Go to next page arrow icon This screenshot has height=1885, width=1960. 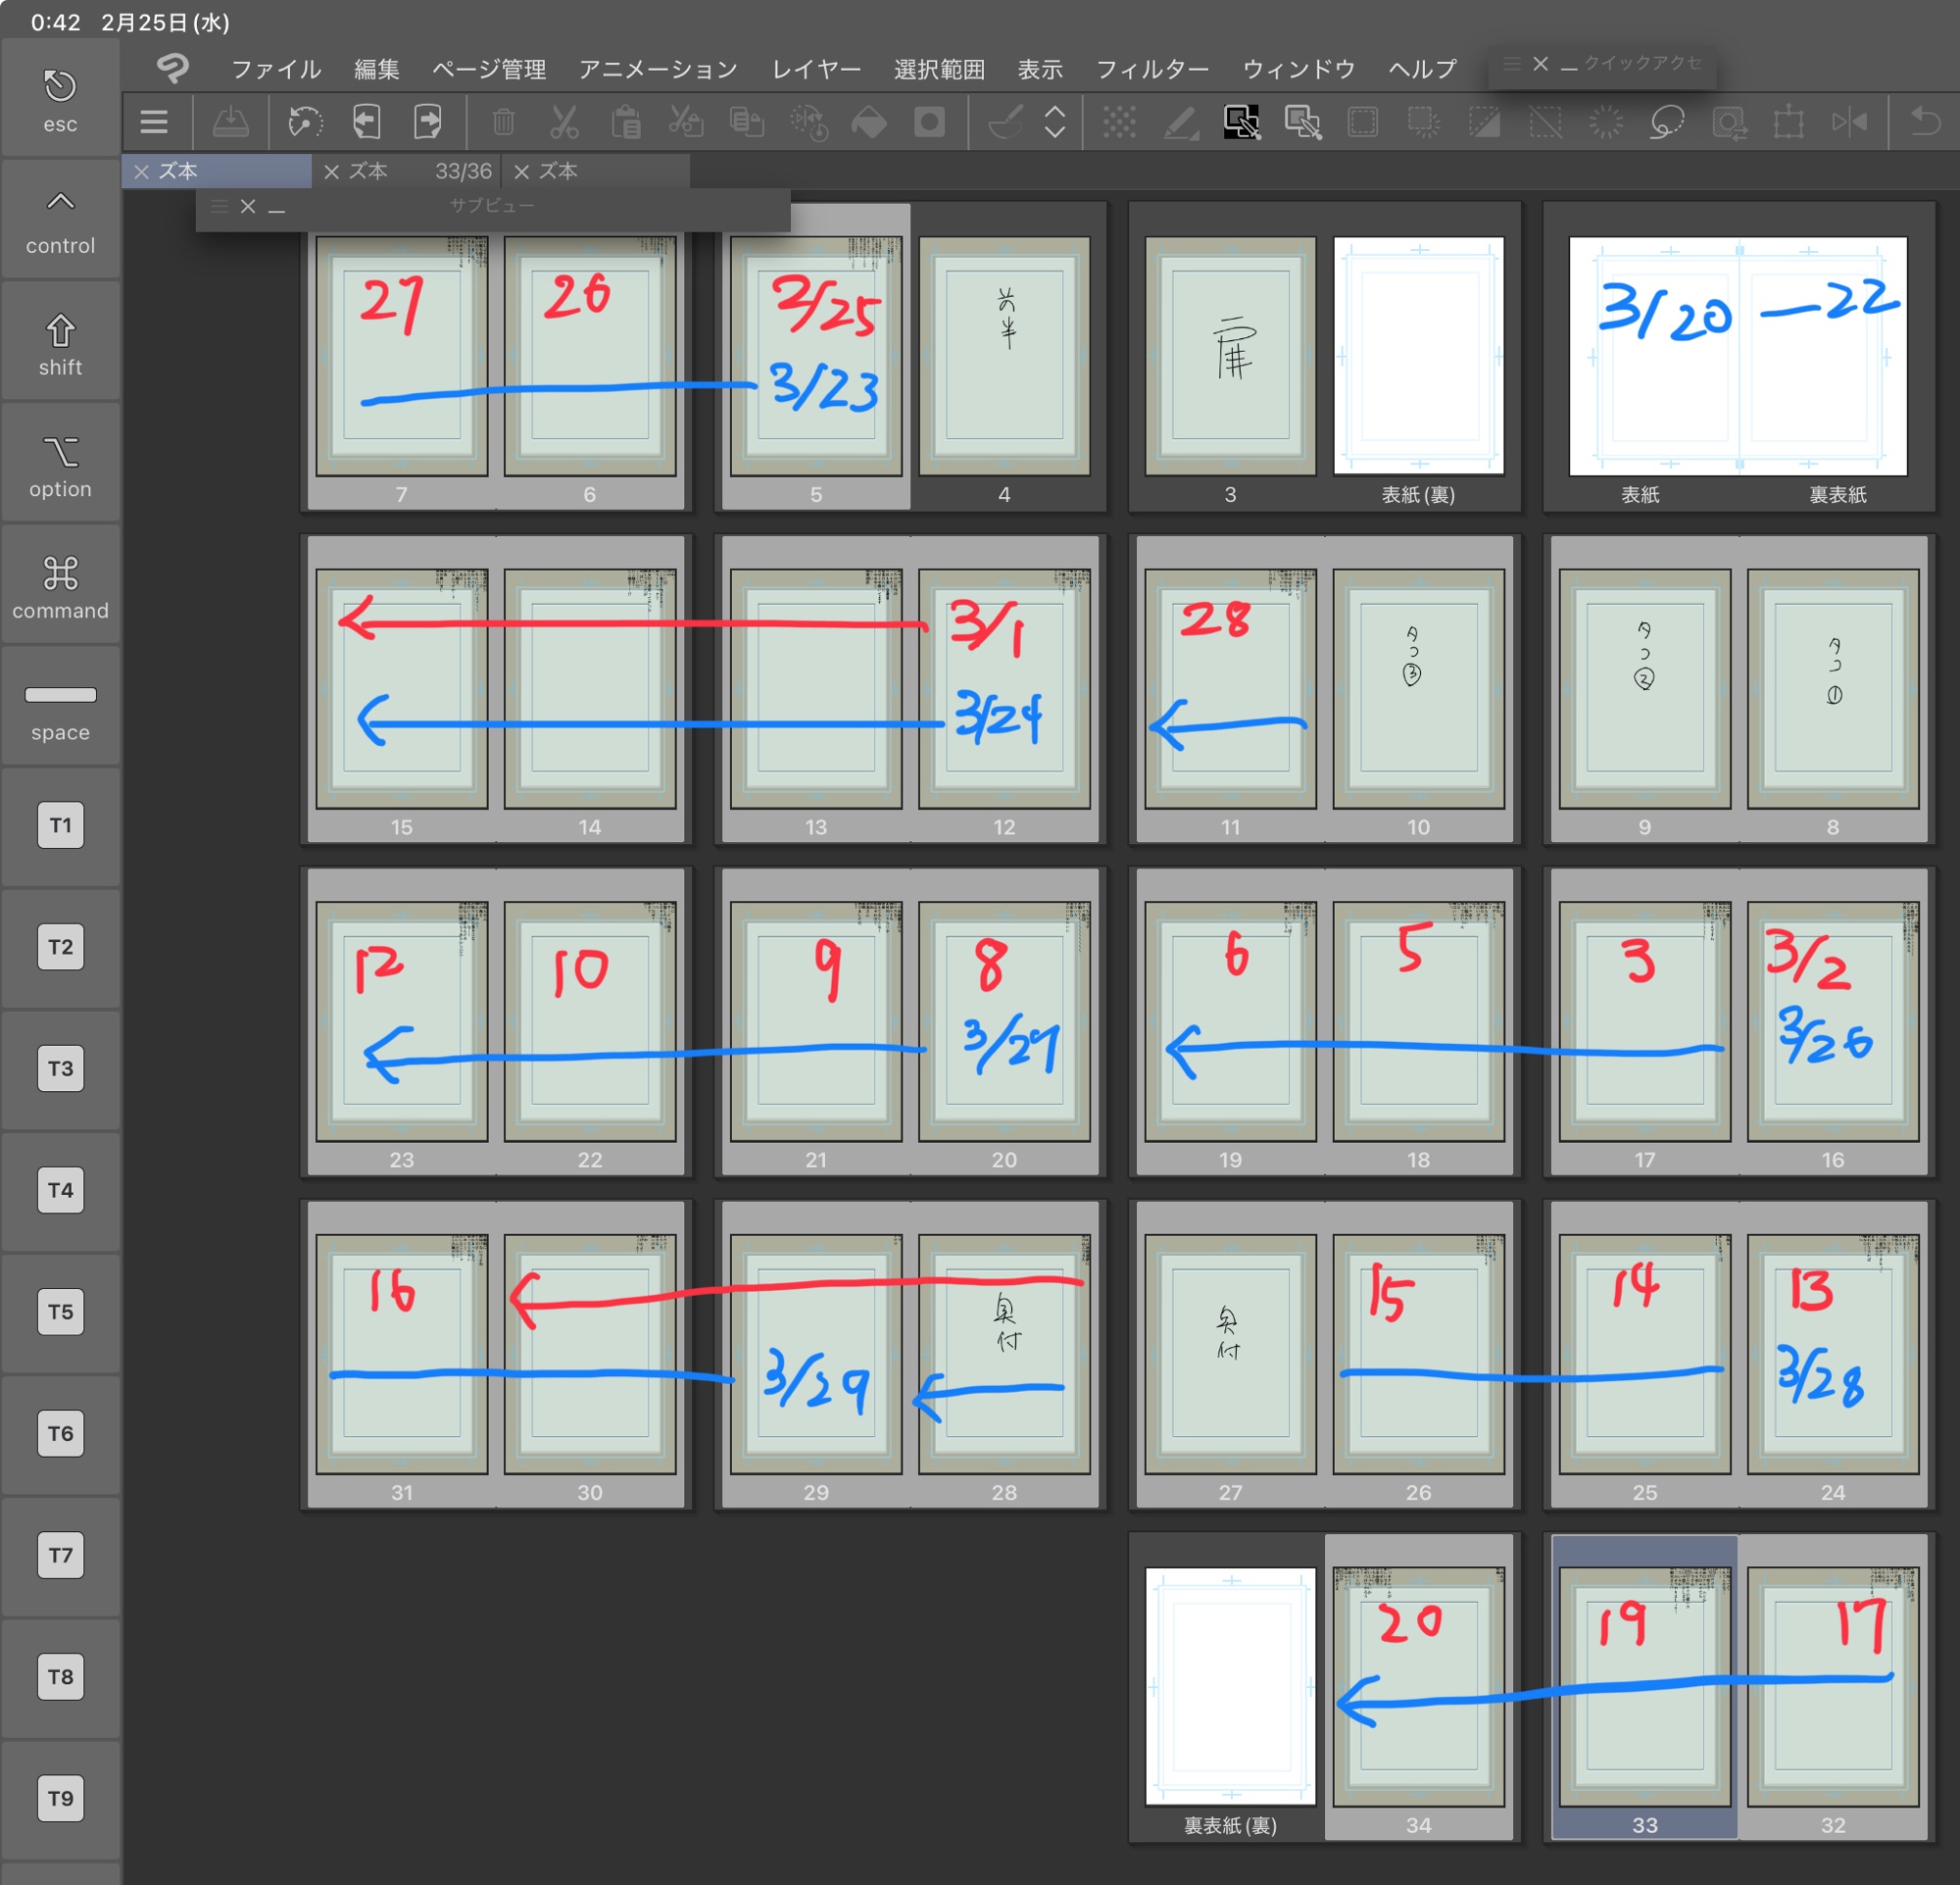tap(428, 122)
